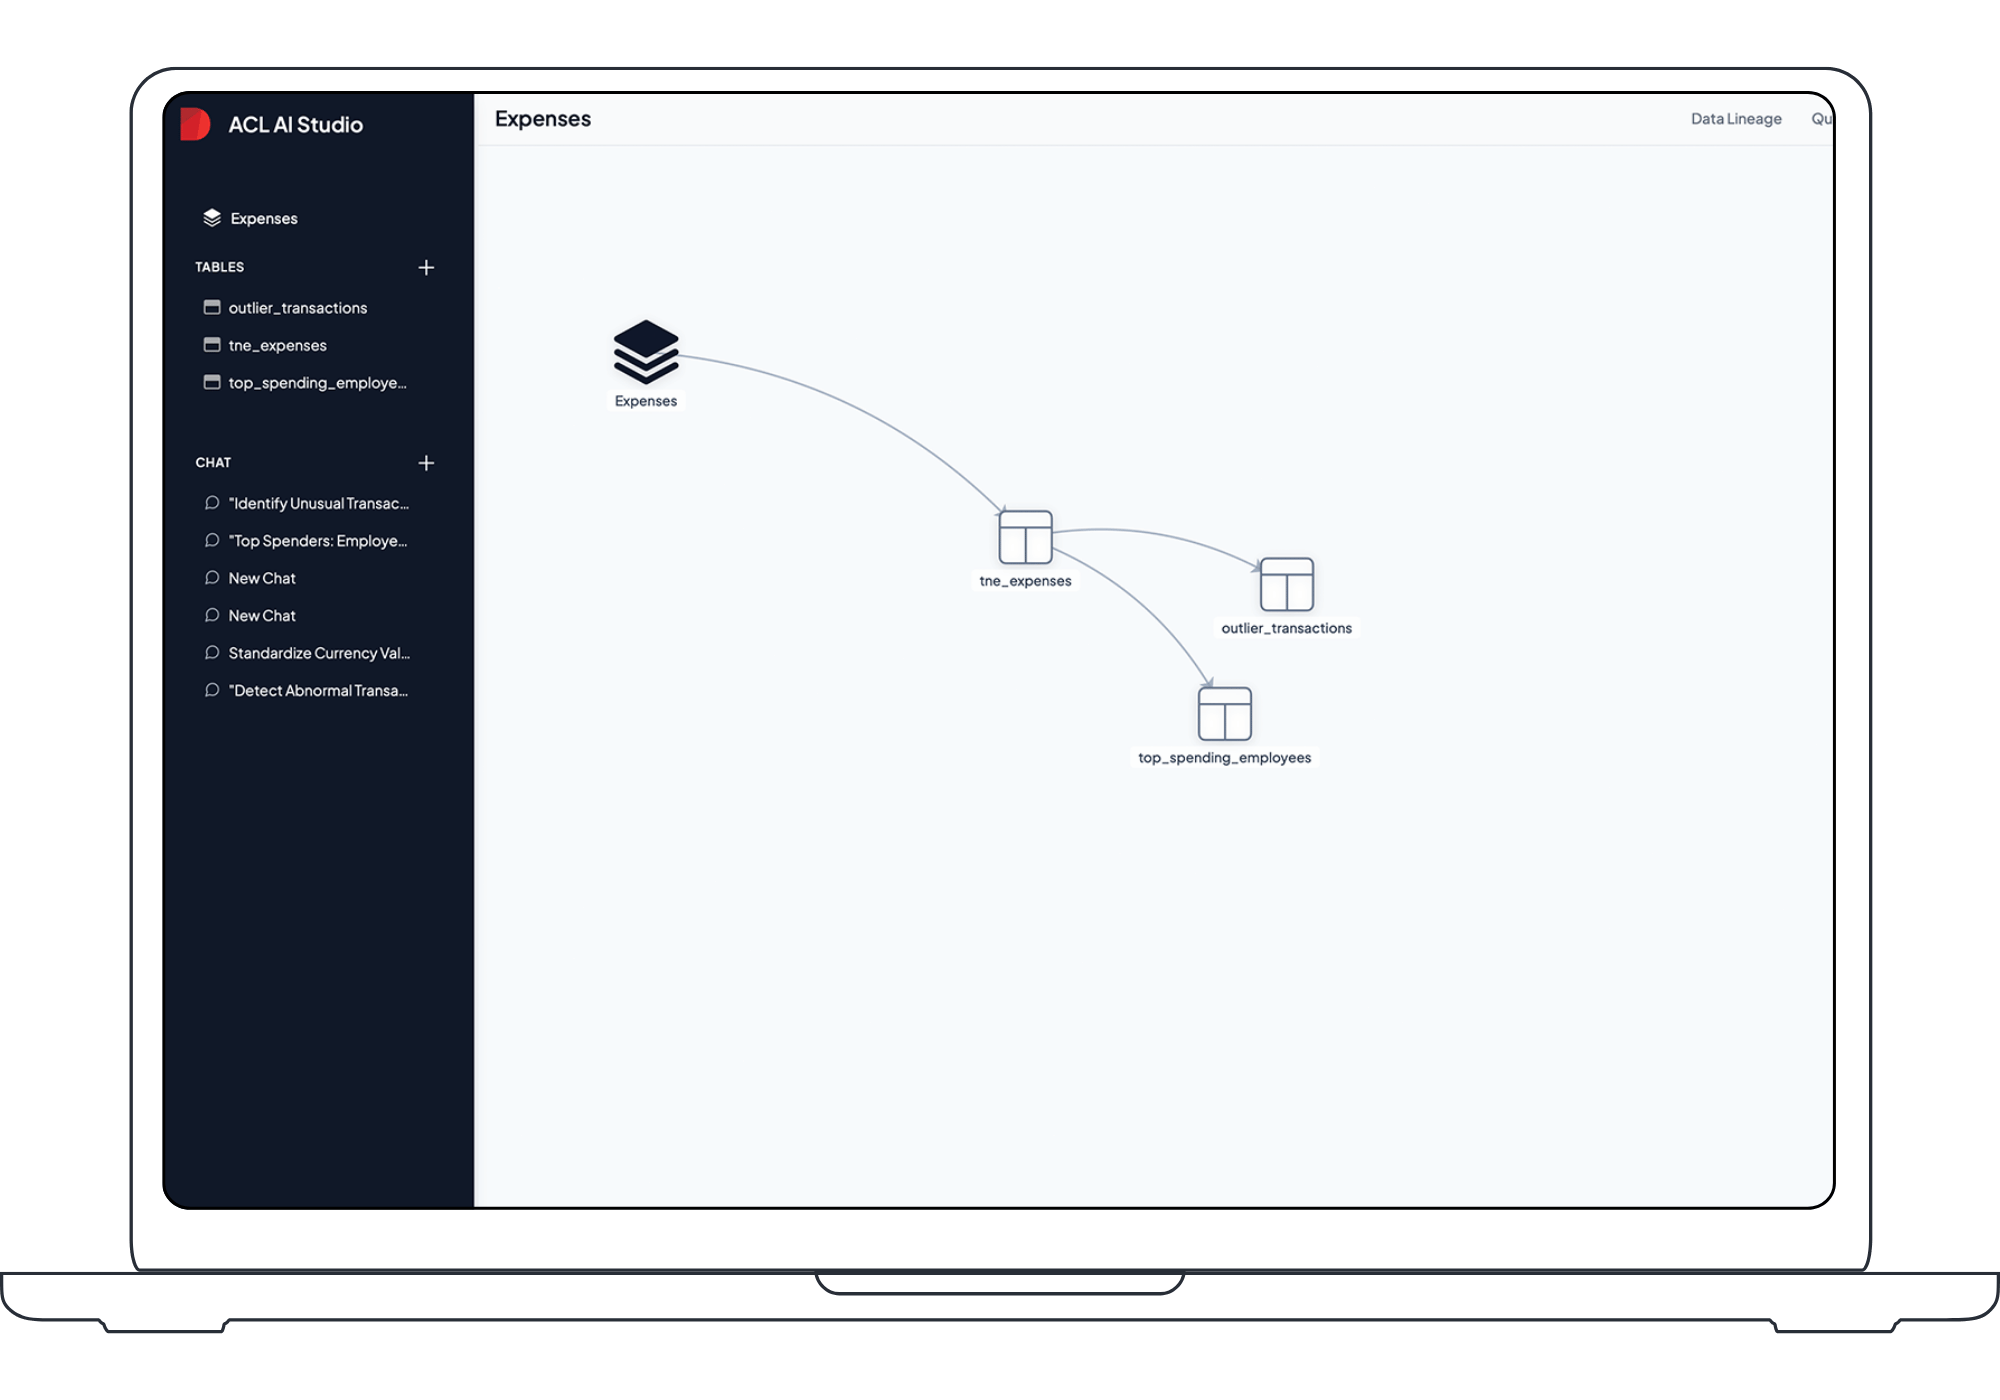Select the tne_expenses table node in graph

pyautogui.click(x=1025, y=537)
